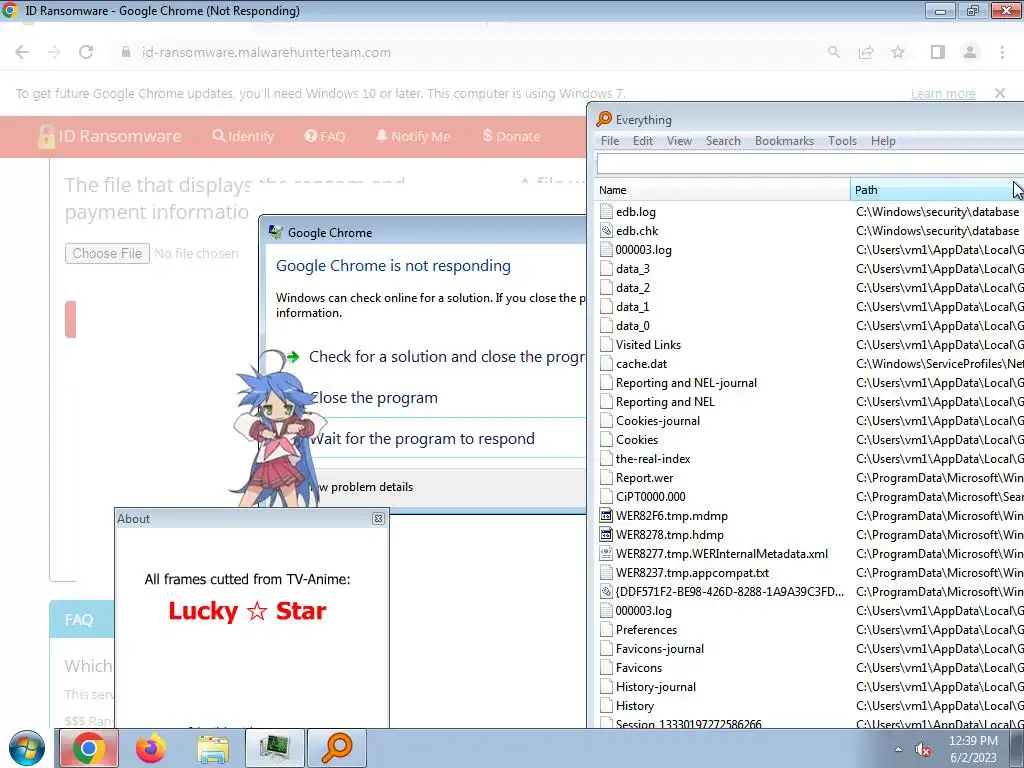Open the Identify page in navbar

pos(243,136)
